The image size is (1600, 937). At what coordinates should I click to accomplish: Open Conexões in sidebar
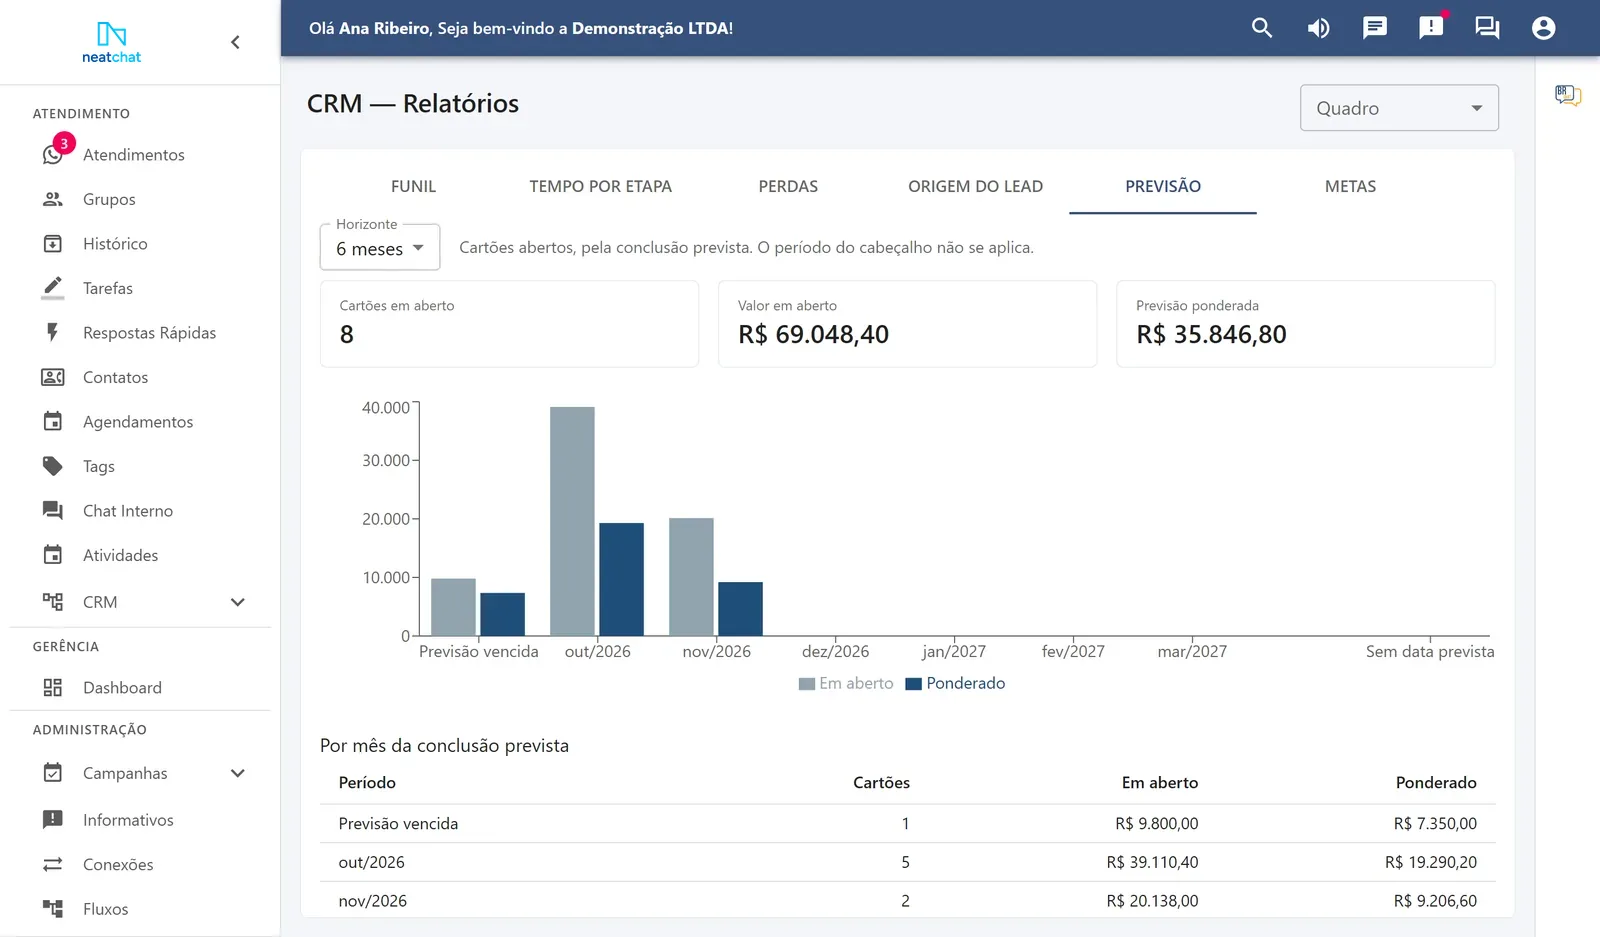[x=140, y=864]
